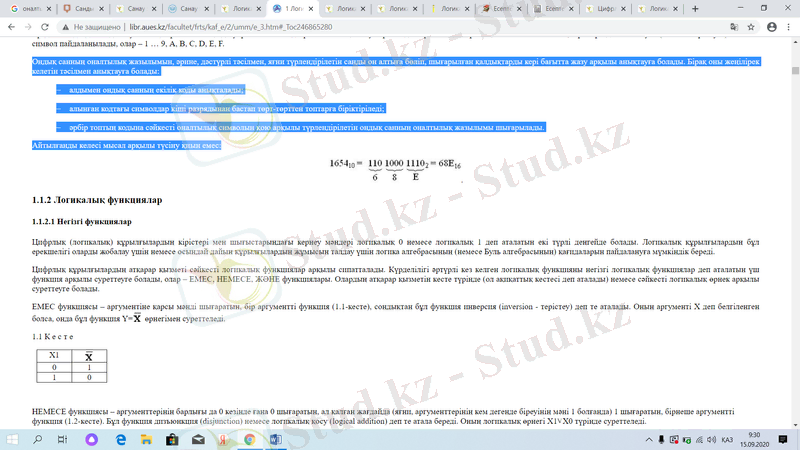Click the scrollbar up arrow

coord(795,42)
